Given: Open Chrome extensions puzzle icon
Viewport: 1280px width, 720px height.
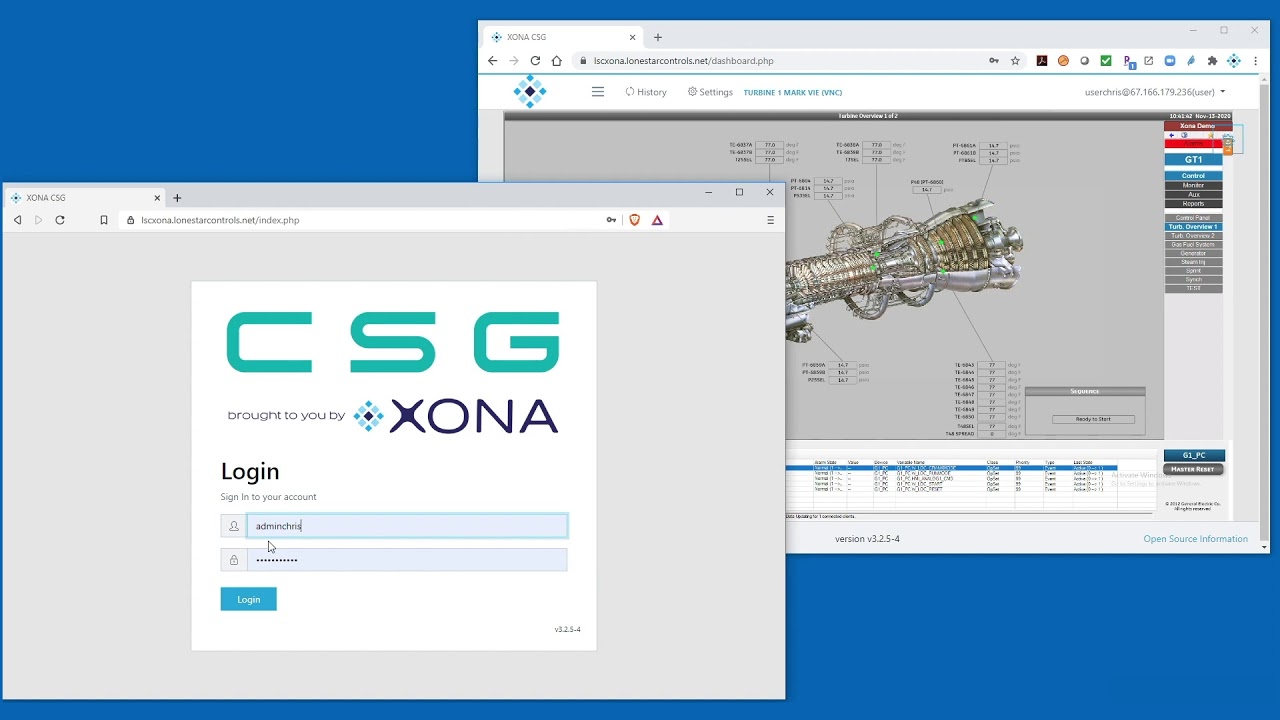Looking at the screenshot, I should (1212, 61).
